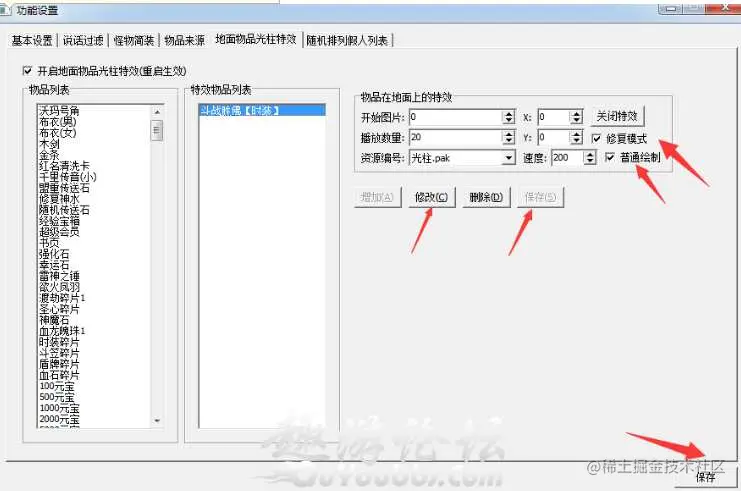Click the greyed 保存(S) button
Screen dimensions: 741x491
541,197
